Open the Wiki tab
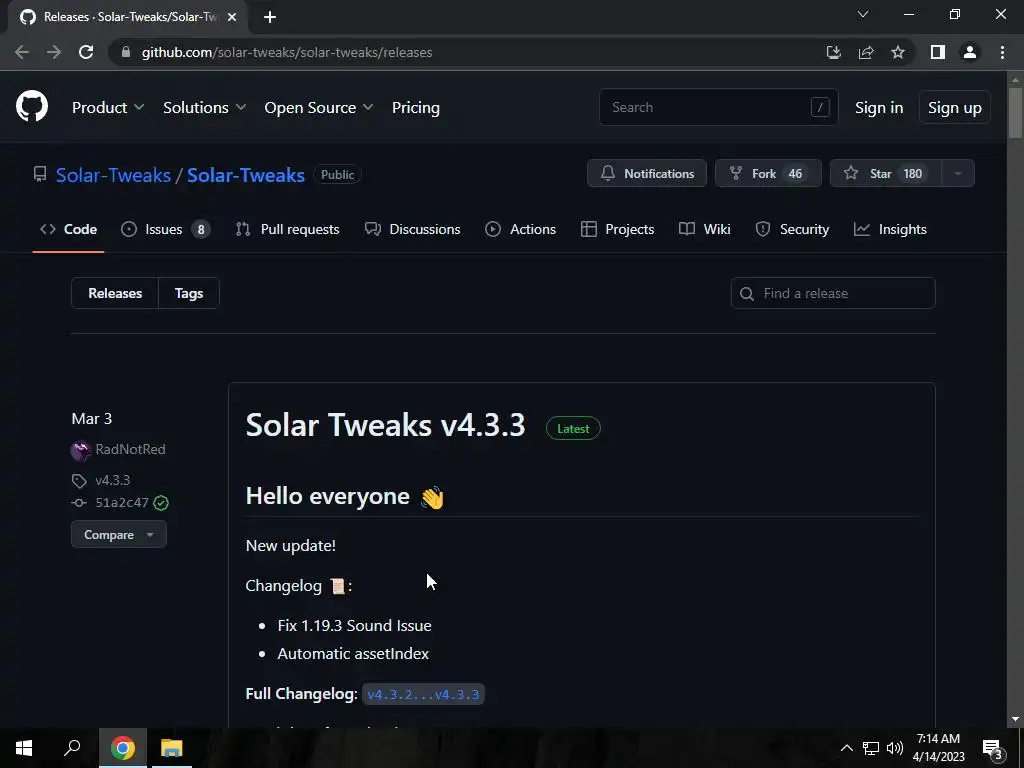This screenshot has width=1024, height=768. pos(705,229)
